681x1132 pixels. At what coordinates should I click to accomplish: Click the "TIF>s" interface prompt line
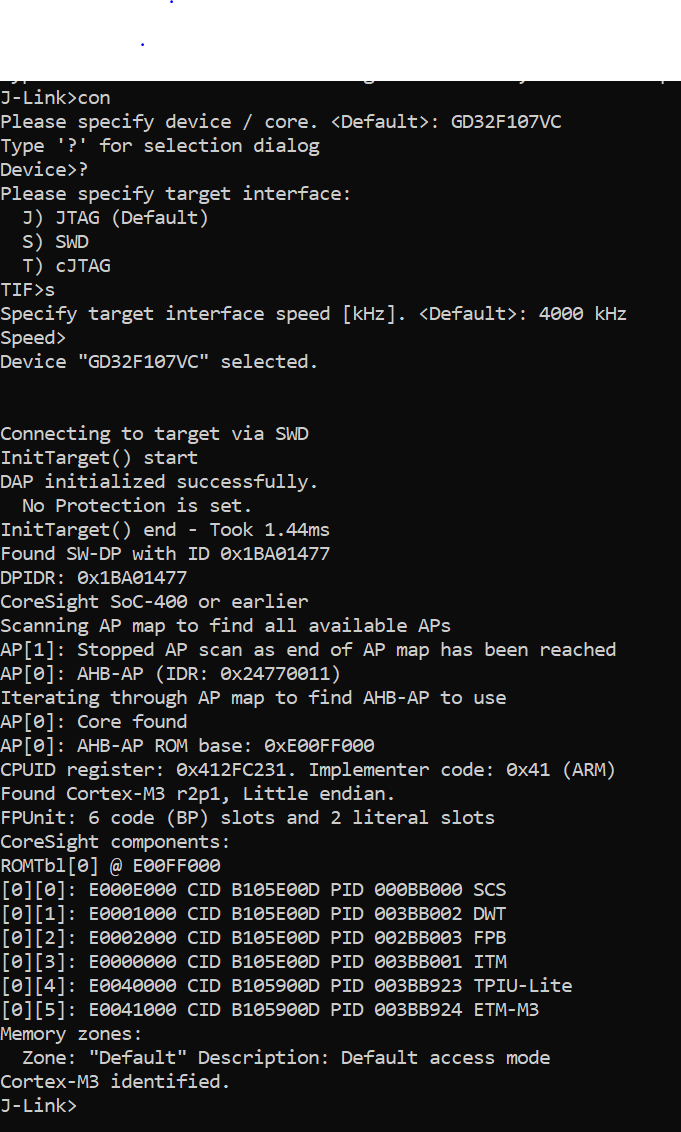tap(28, 289)
